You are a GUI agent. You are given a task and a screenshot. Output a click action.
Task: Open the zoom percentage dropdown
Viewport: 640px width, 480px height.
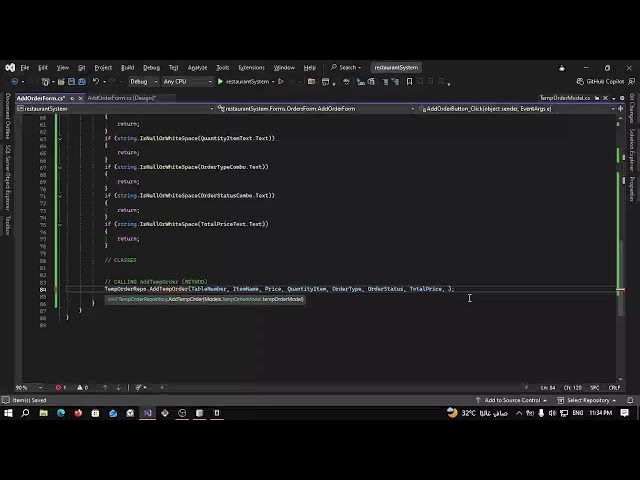click(x=29, y=387)
